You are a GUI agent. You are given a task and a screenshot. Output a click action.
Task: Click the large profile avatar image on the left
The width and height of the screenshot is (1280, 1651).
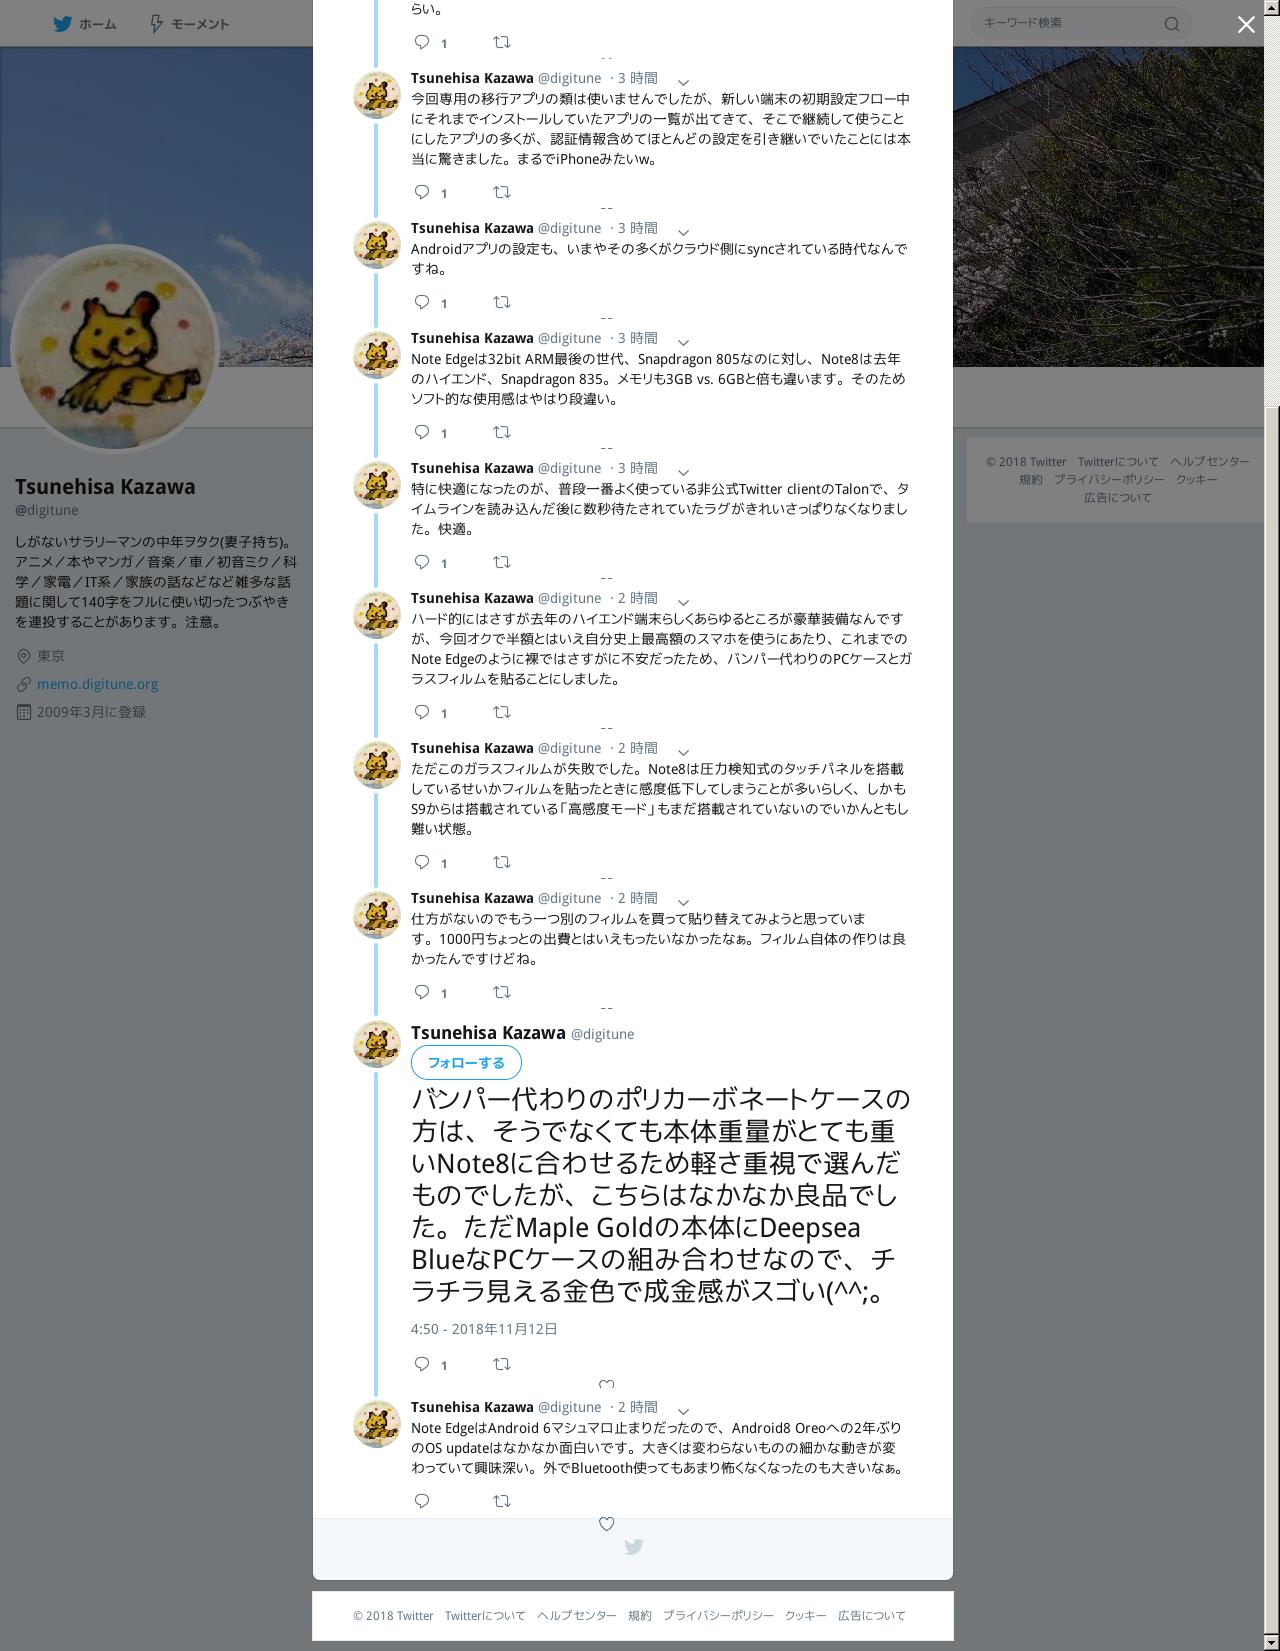point(115,349)
